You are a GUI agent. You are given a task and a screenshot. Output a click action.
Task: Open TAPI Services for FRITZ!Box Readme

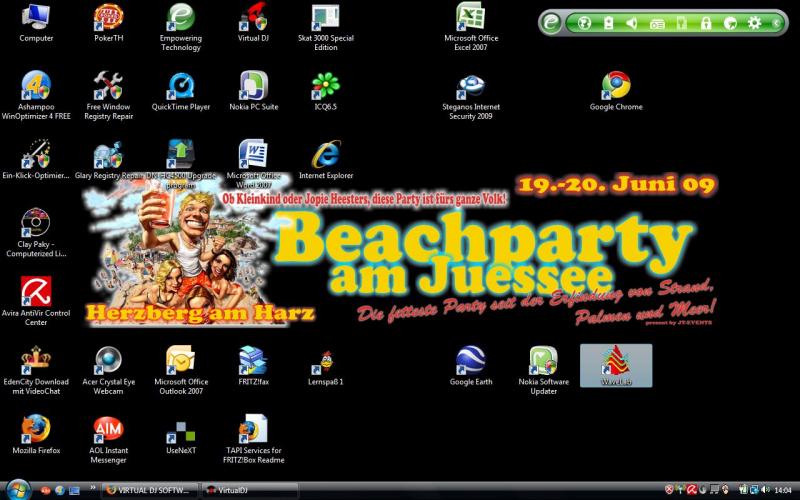(253, 439)
